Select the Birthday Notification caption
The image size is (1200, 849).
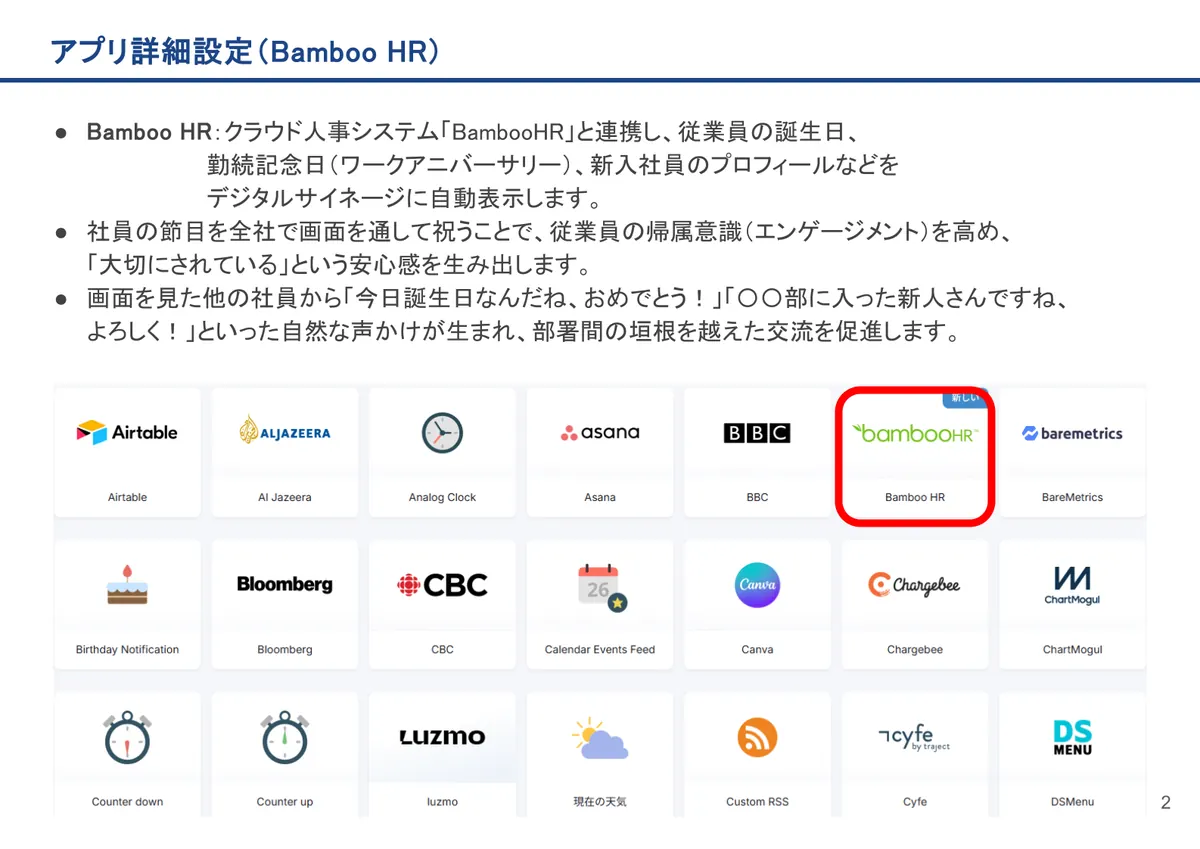pyautogui.click(x=127, y=649)
